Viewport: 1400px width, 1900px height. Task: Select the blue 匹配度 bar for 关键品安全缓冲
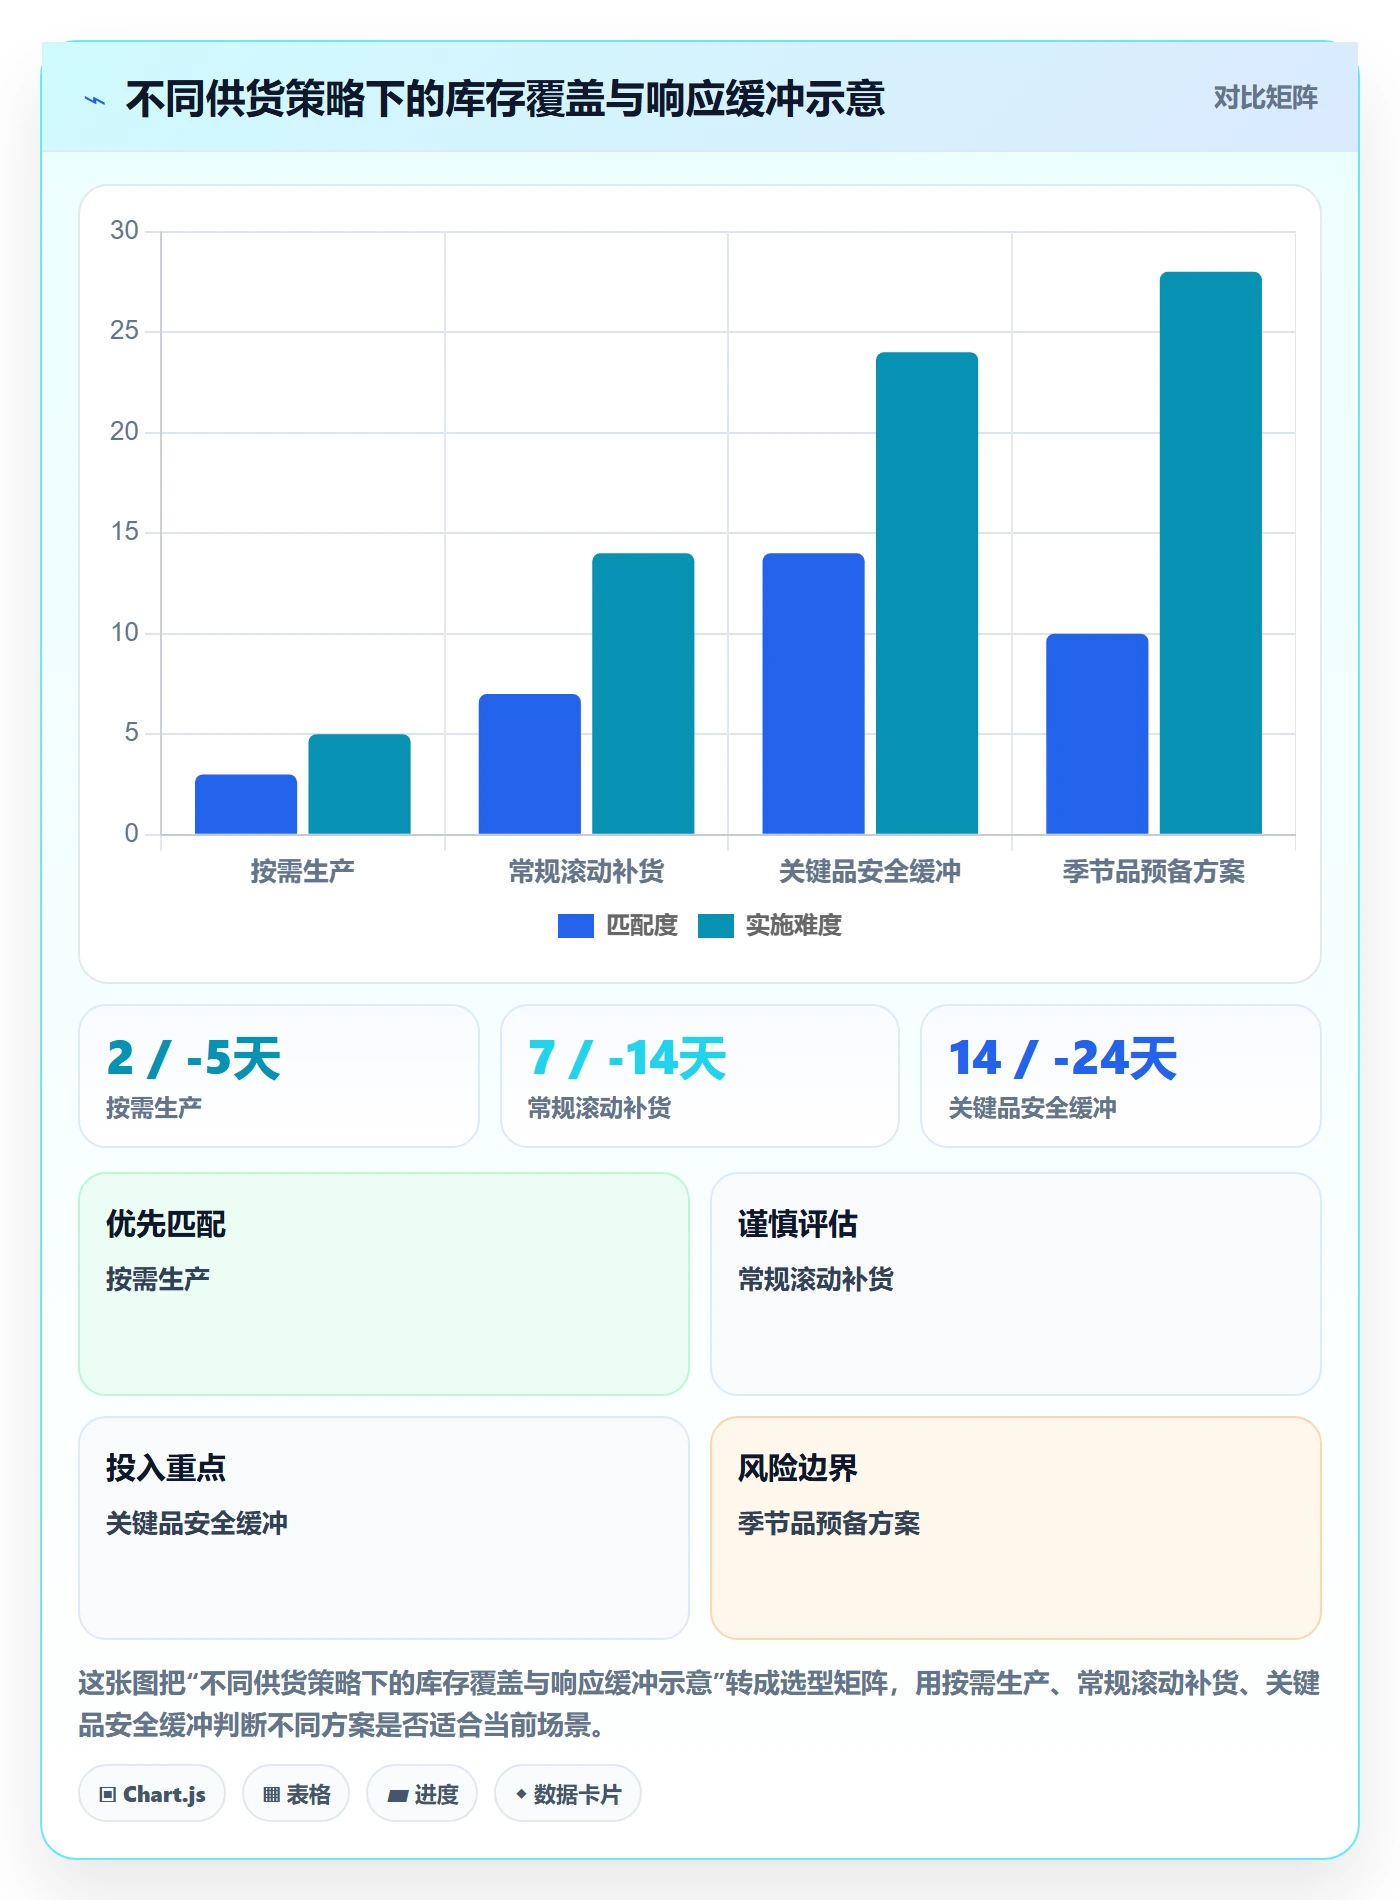click(x=813, y=693)
